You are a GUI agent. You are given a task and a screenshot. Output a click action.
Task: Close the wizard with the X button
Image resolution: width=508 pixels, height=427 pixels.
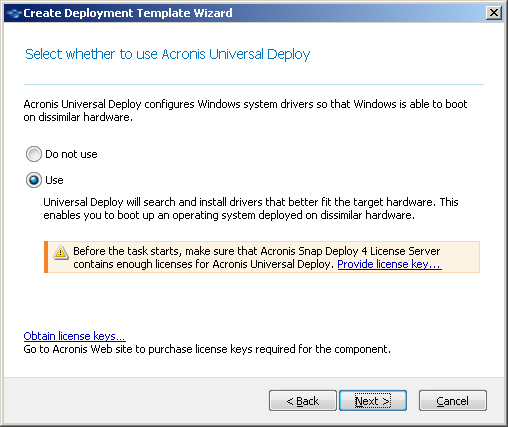(494, 13)
